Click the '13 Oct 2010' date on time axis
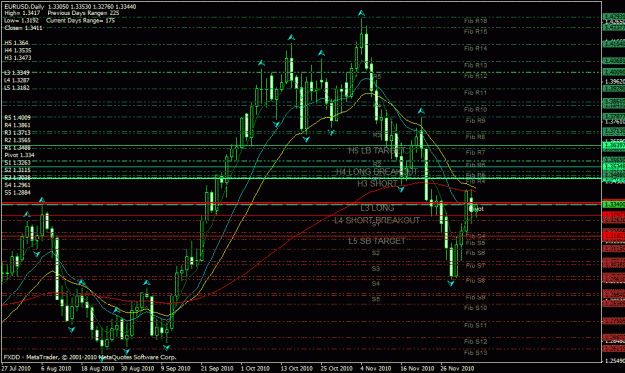The height and width of the screenshot is (373, 625). click(x=297, y=369)
